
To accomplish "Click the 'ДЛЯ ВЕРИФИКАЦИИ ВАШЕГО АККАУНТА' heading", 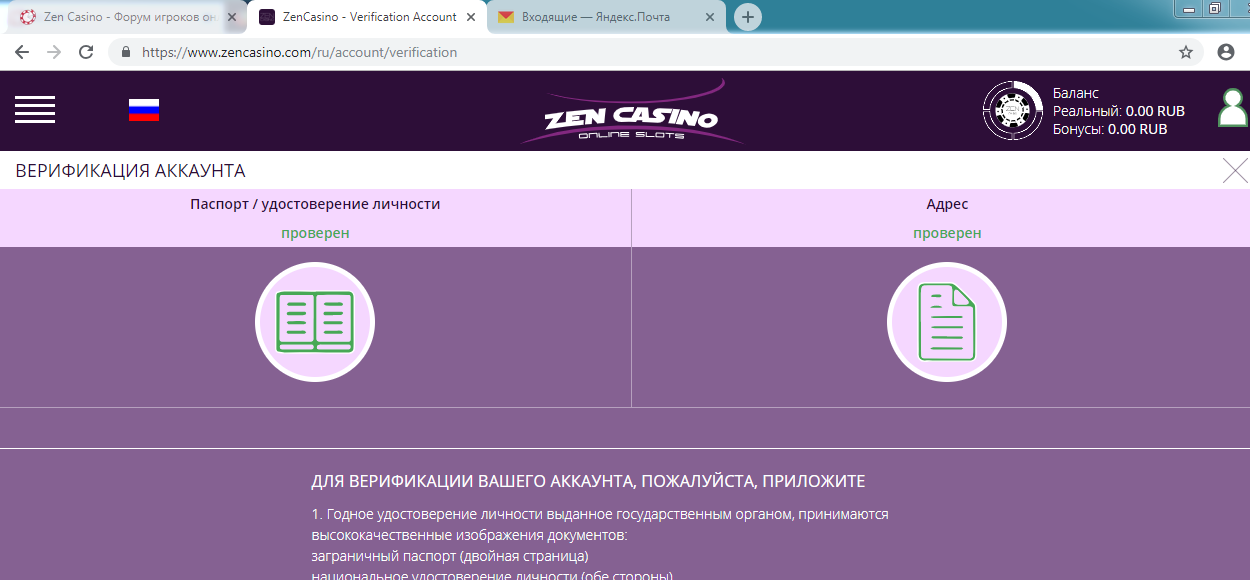I will (x=588, y=481).
